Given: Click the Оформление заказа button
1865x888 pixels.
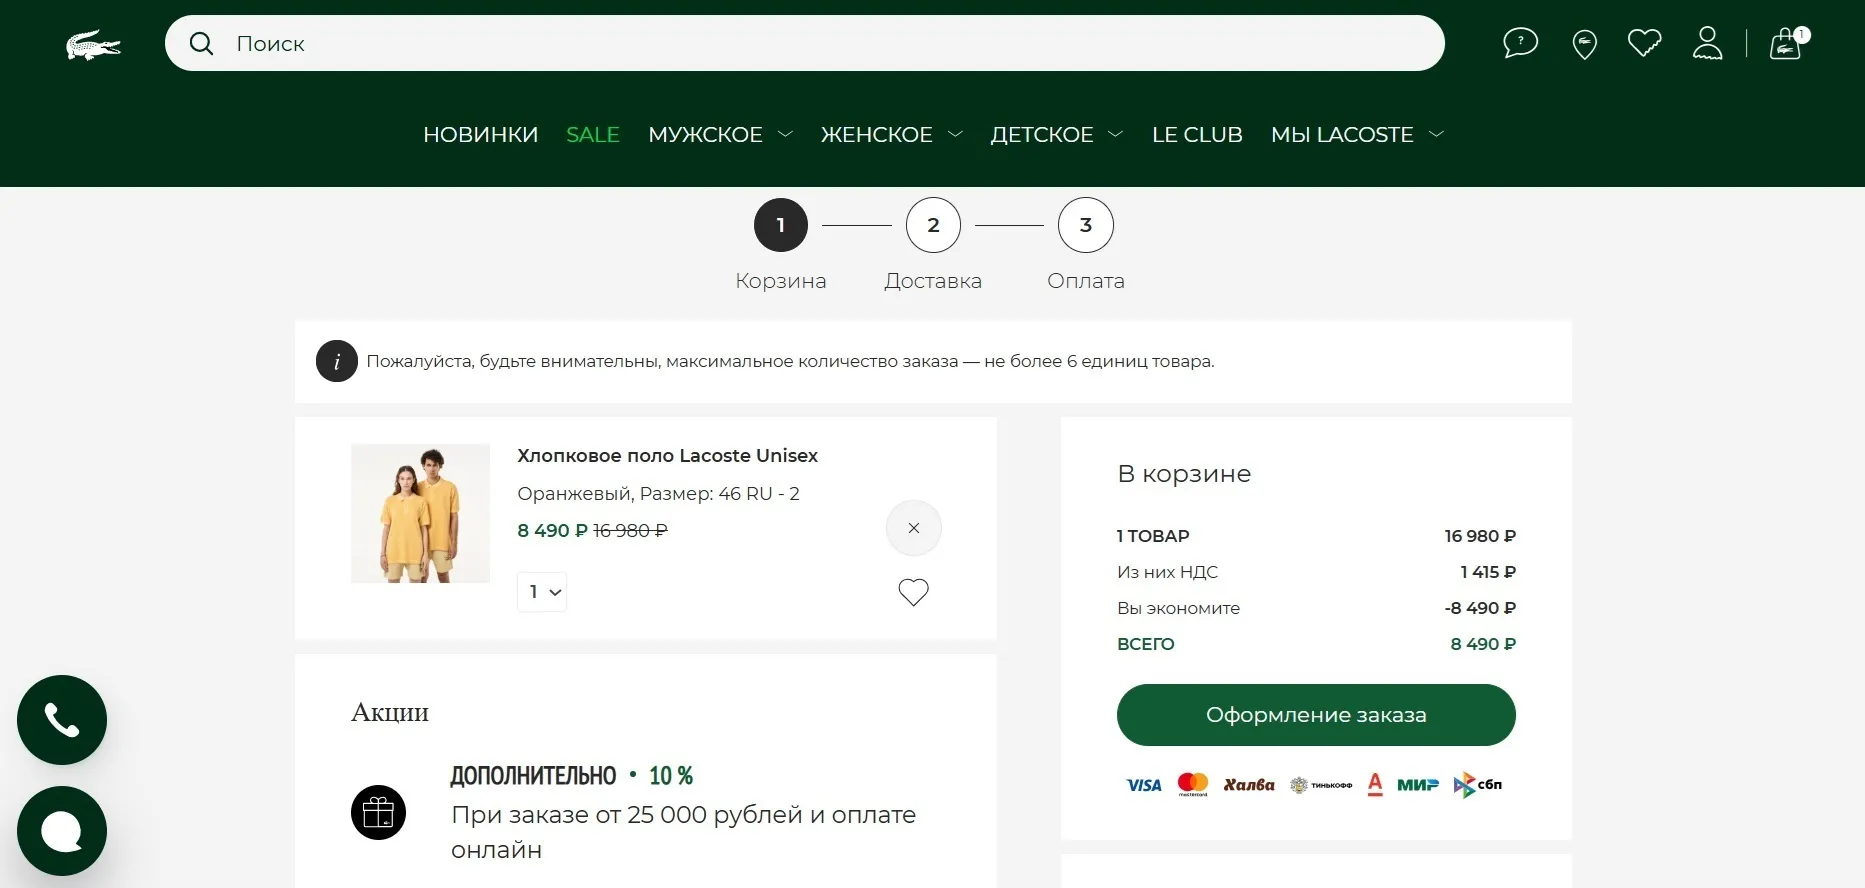Looking at the screenshot, I should click(1316, 715).
